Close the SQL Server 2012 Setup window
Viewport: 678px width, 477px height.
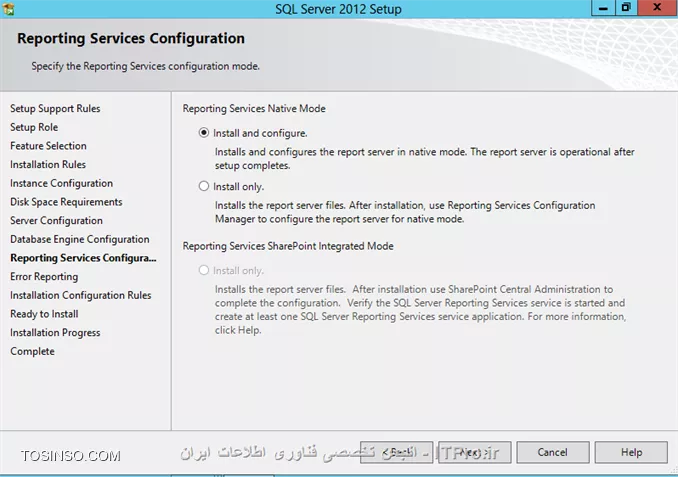pos(657,8)
